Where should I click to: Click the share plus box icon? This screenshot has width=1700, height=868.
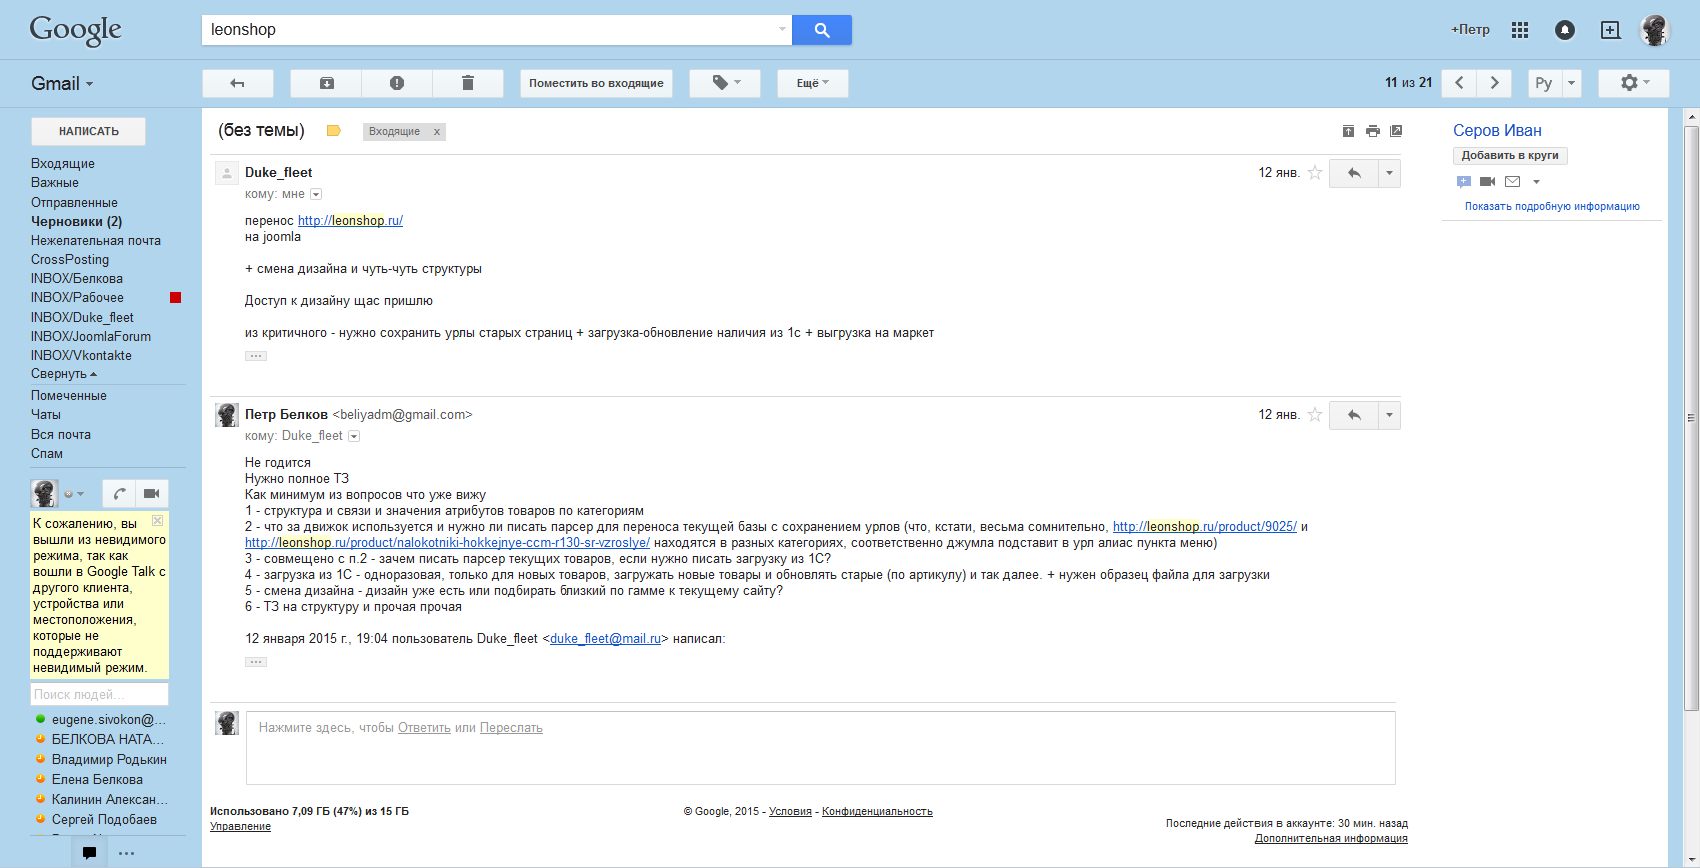click(1610, 30)
